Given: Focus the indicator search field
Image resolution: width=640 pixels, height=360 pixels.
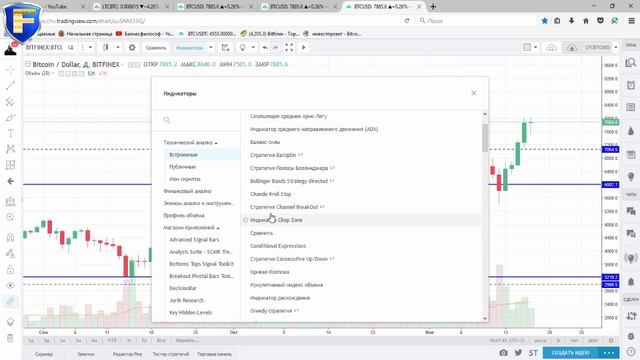Looking at the screenshot, I should click(x=200, y=120).
